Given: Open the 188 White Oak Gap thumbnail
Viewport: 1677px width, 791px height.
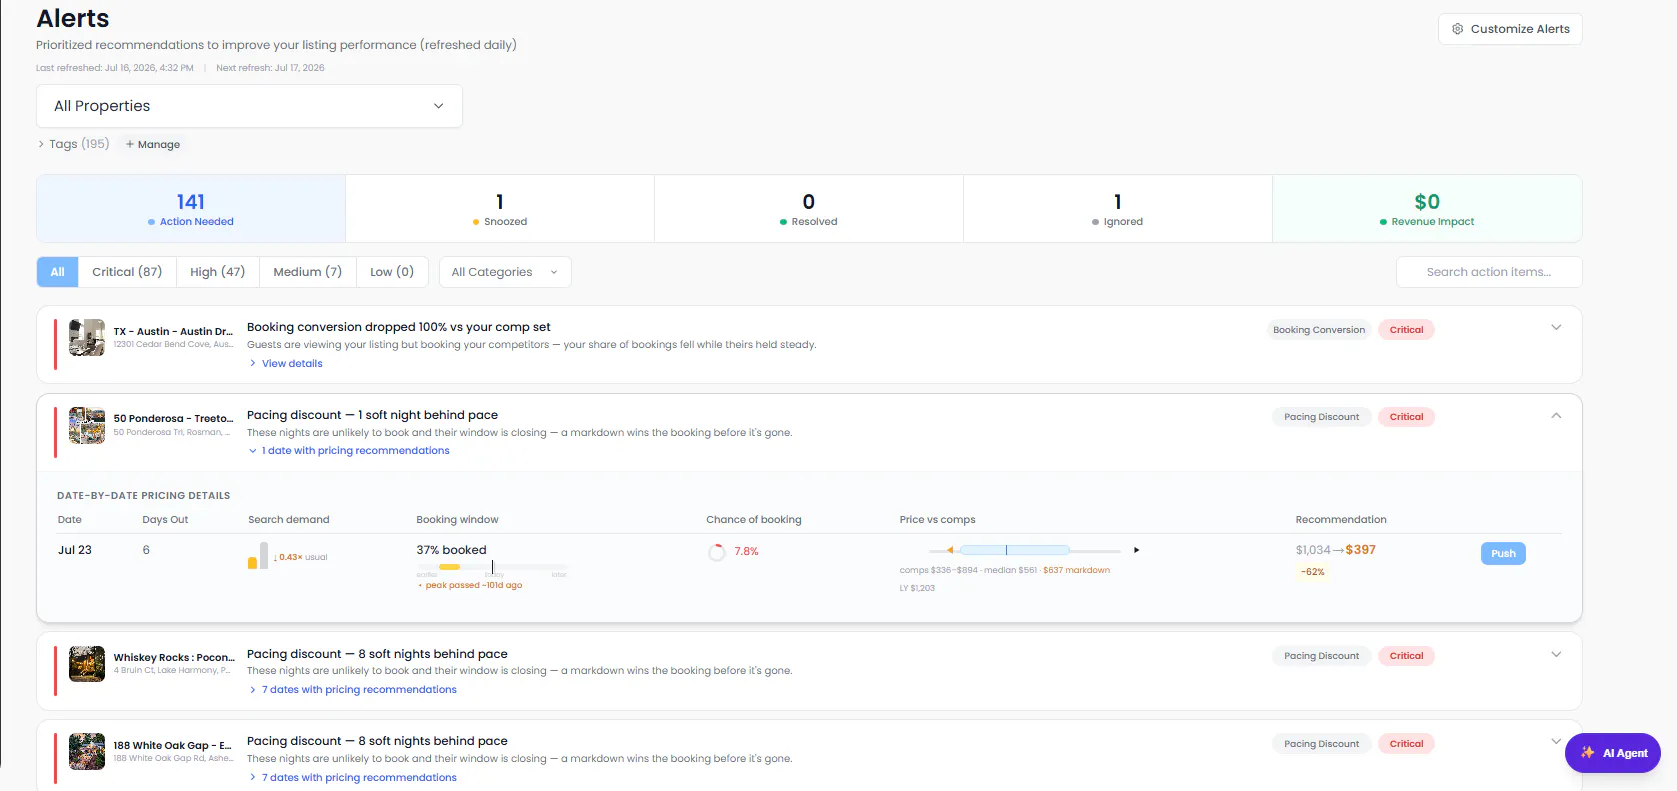Looking at the screenshot, I should point(87,752).
